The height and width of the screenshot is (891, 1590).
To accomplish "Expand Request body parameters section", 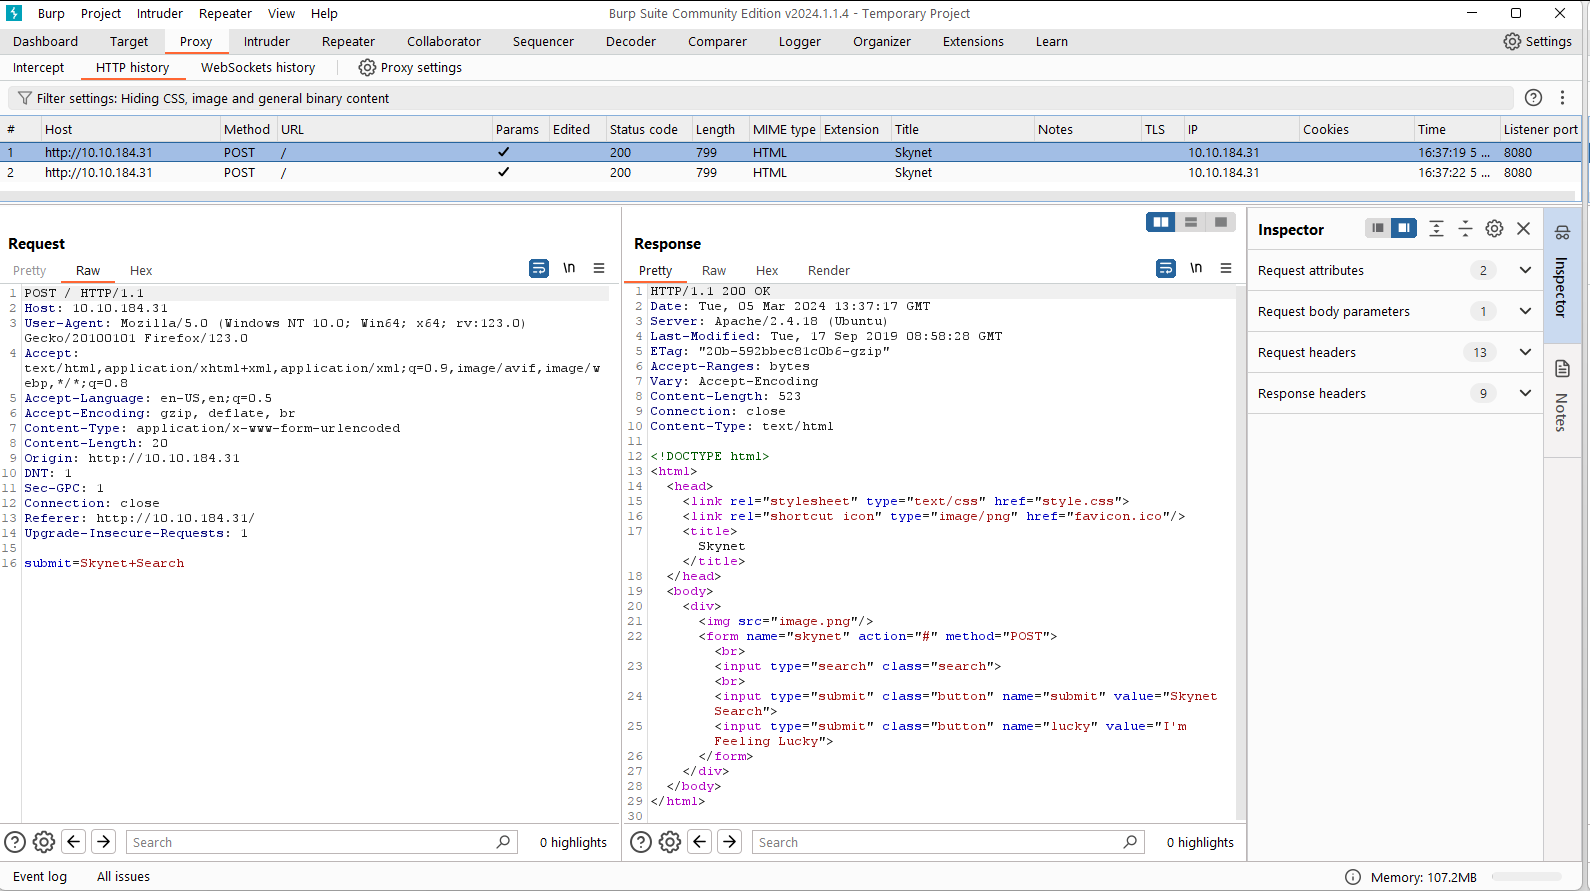I will coord(1525,311).
